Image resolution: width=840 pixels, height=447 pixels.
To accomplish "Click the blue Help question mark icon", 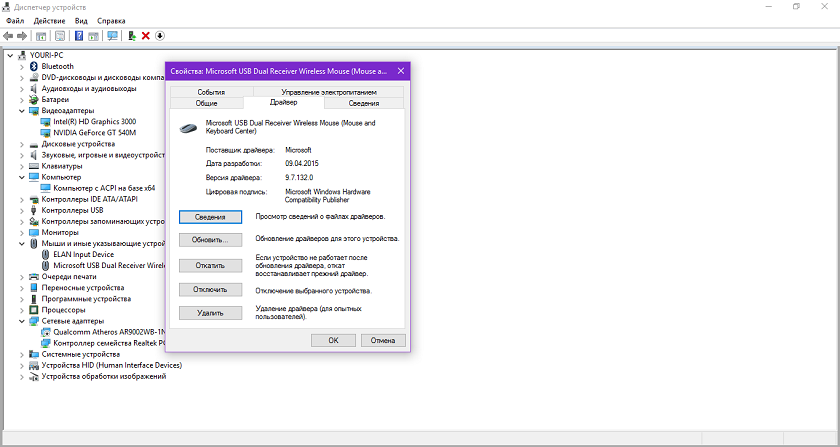I will point(79,36).
